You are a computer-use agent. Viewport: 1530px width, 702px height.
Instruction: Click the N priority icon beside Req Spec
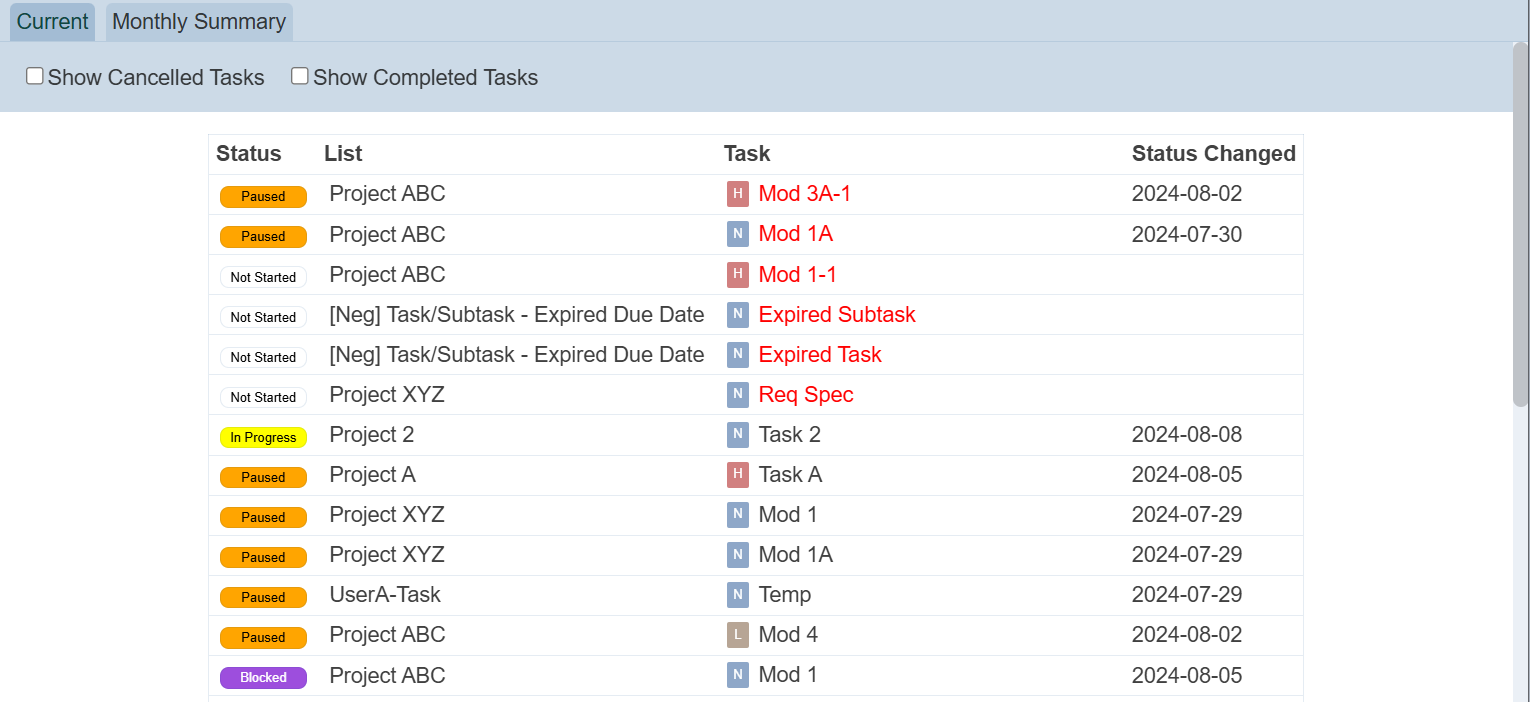tap(737, 395)
